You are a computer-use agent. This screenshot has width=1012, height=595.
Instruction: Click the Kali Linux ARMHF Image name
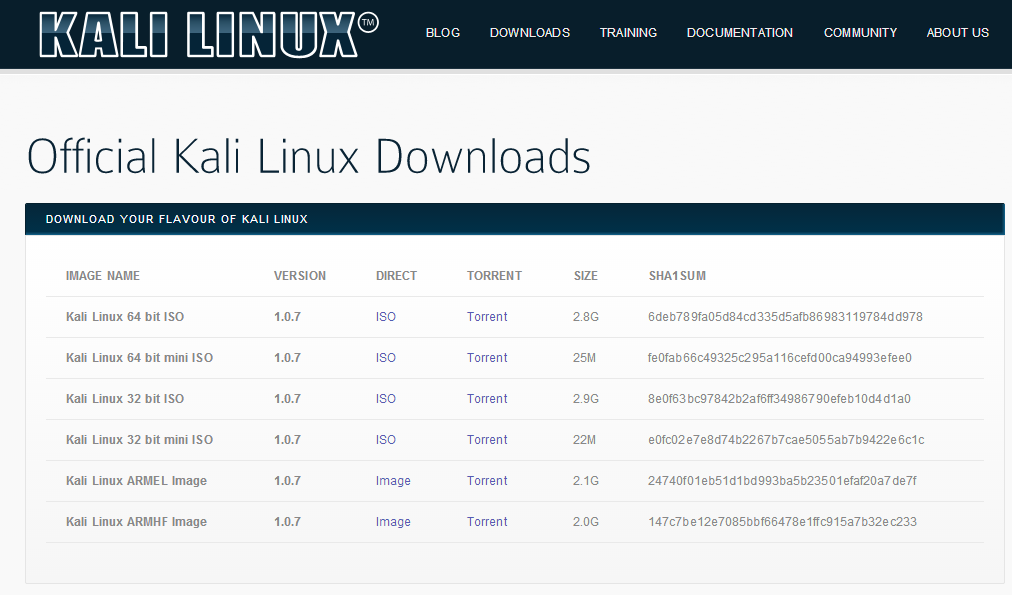click(x=136, y=521)
